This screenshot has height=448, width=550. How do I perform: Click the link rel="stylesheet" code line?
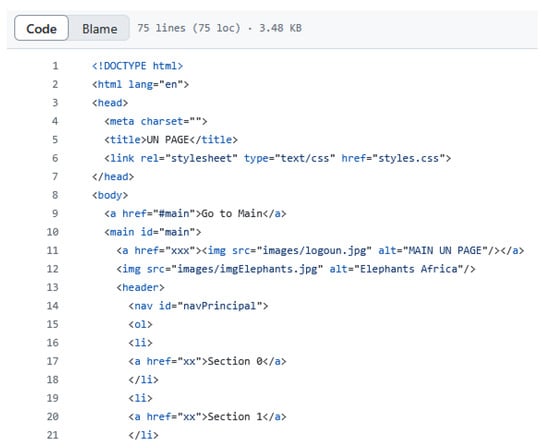click(x=277, y=158)
